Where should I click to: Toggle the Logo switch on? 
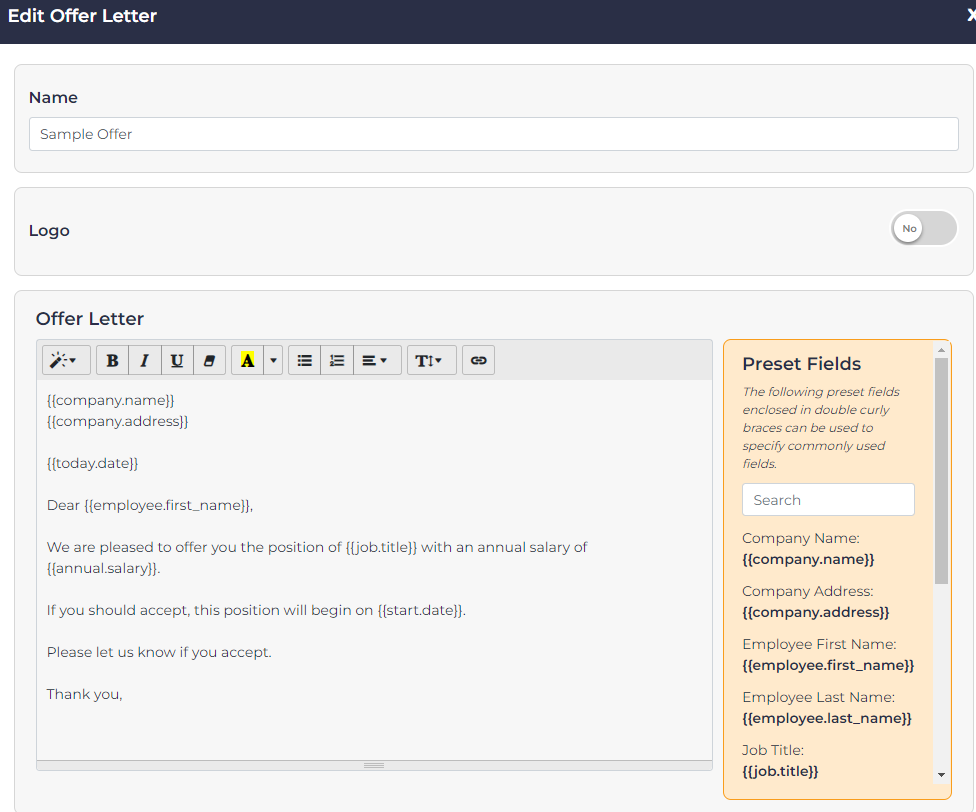click(923, 229)
